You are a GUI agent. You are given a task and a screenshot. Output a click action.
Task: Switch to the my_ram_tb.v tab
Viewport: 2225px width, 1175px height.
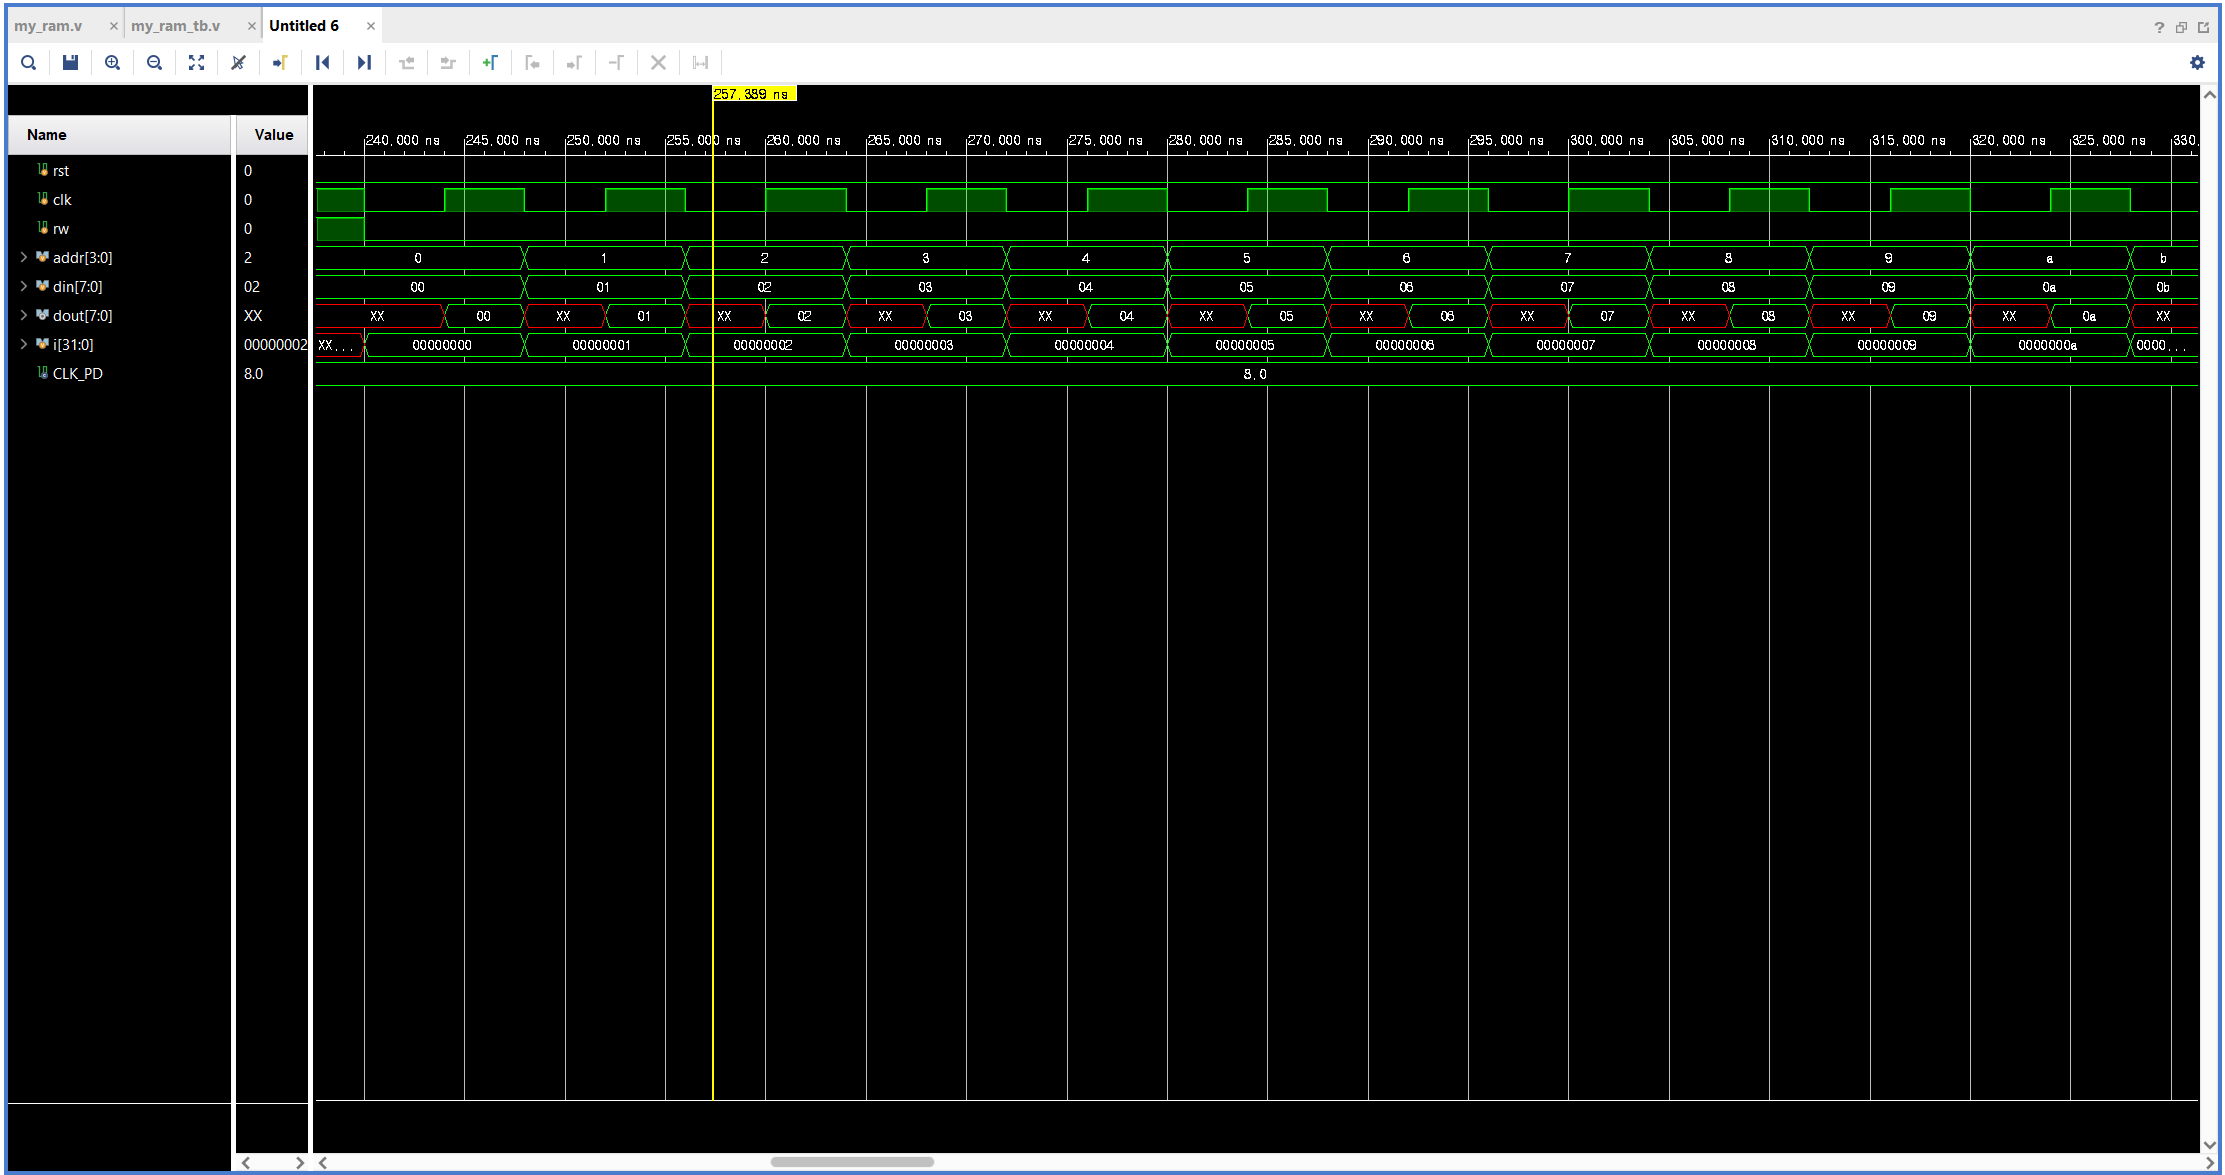(176, 26)
